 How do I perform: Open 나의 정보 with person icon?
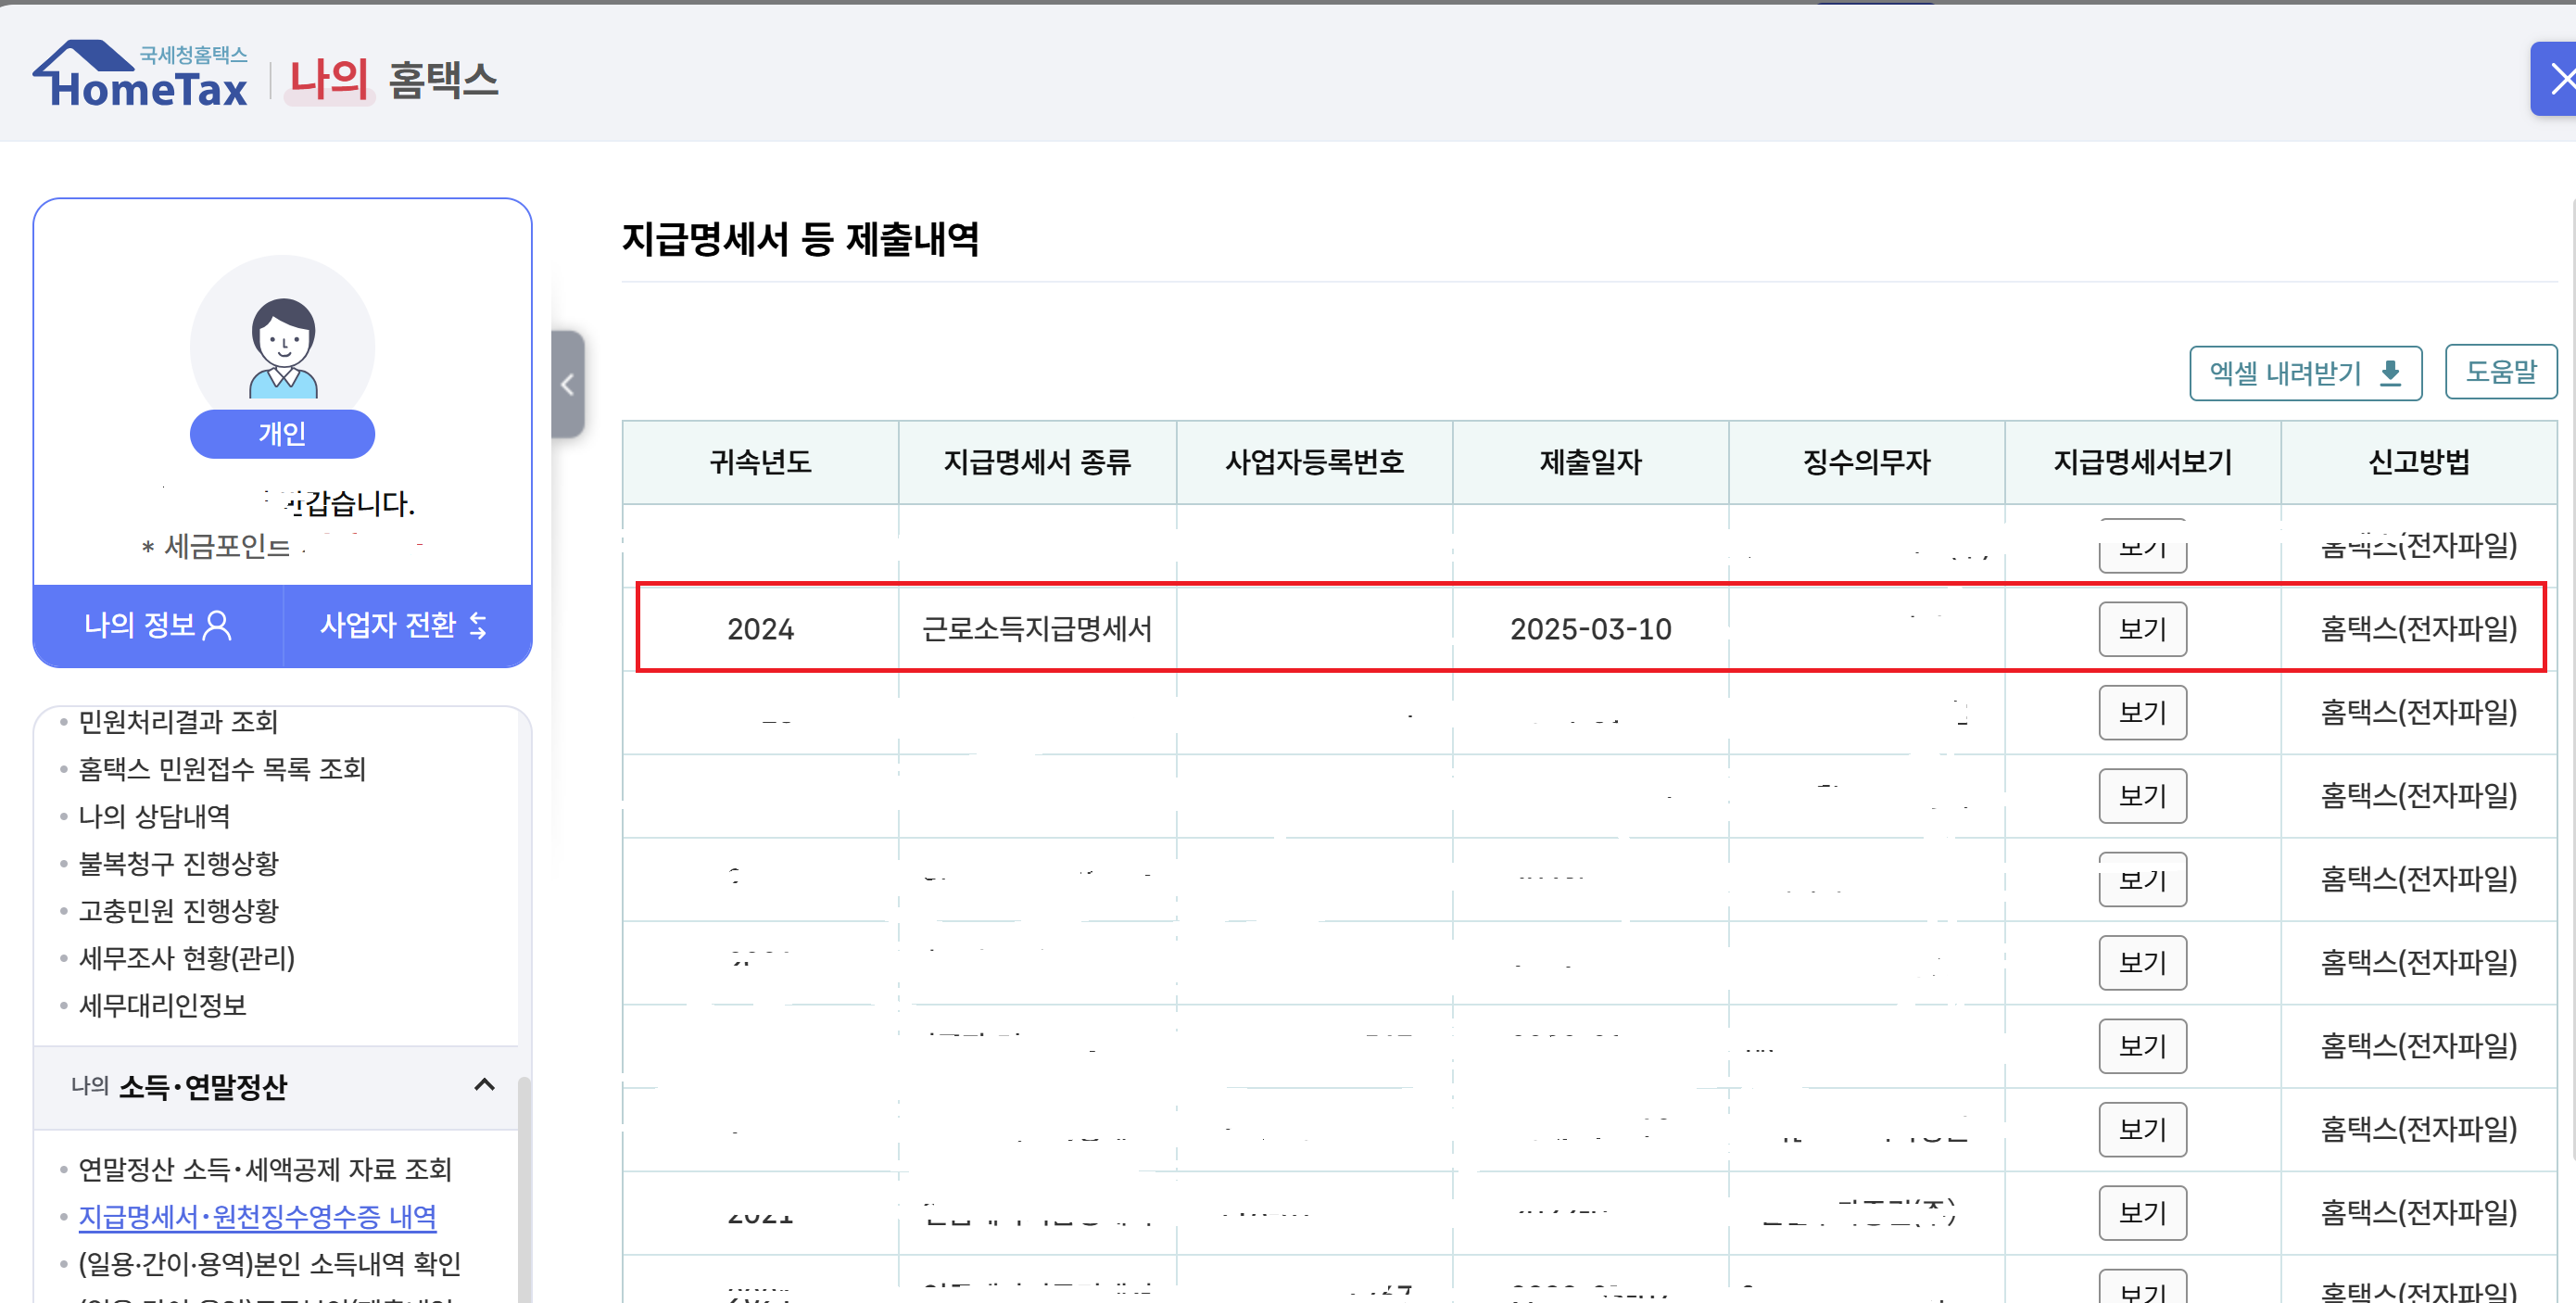(x=158, y=625)
